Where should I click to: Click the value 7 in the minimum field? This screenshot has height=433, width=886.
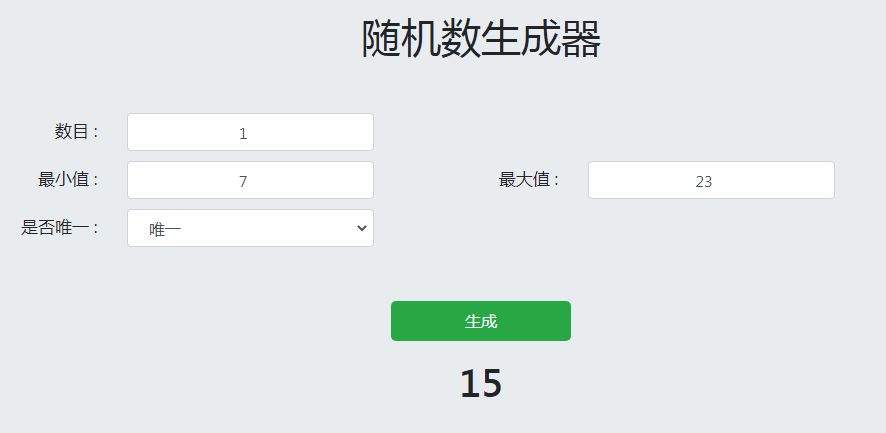point(243,181)
